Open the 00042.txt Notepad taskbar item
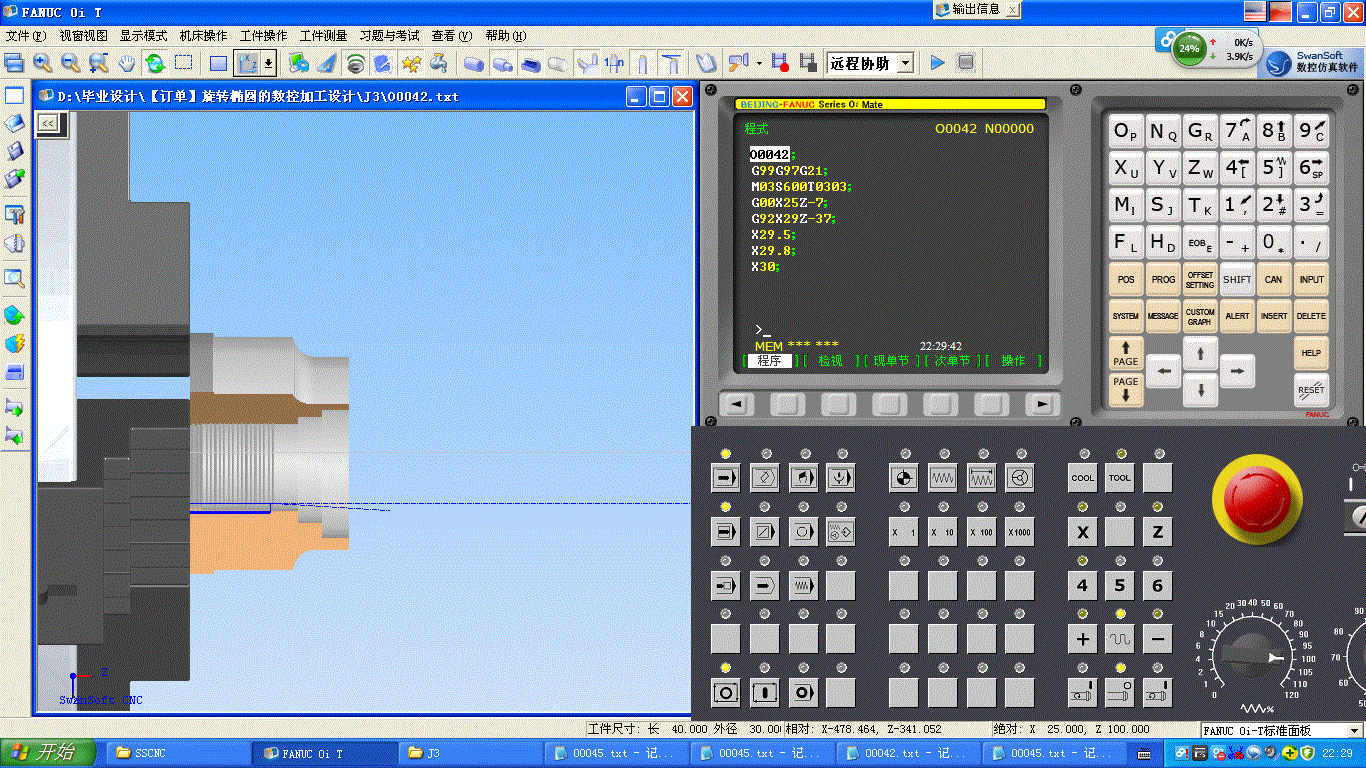Screen dimensions: 1366x768 pyautogui.click(x=908, y=753)
